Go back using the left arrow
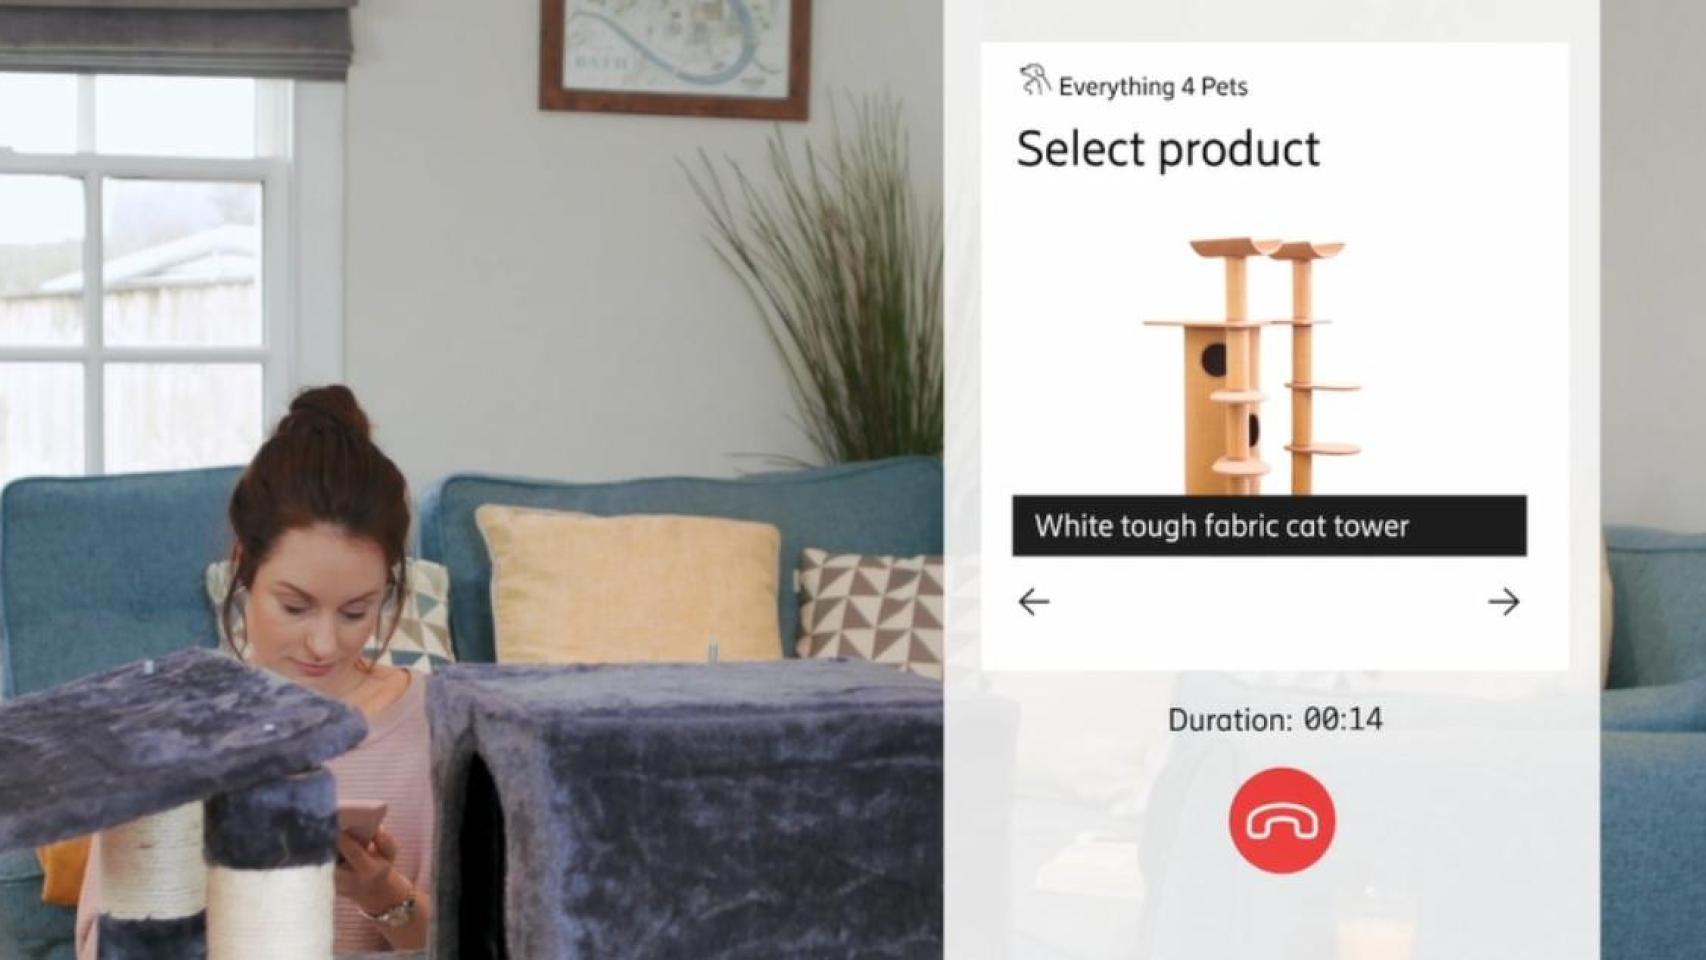The height and width of the screenshot is (960, 1706). pos(1034,602)
